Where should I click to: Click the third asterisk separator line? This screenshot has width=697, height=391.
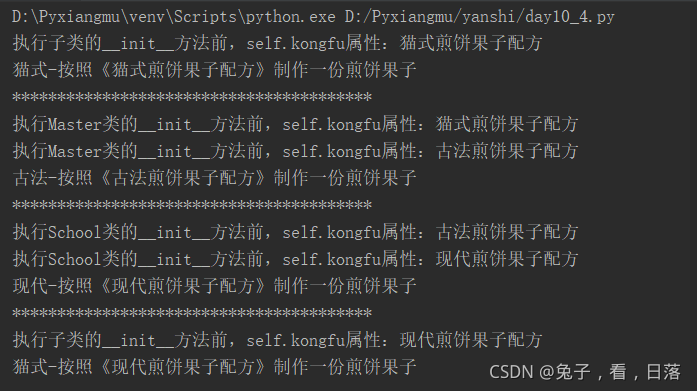192,313
